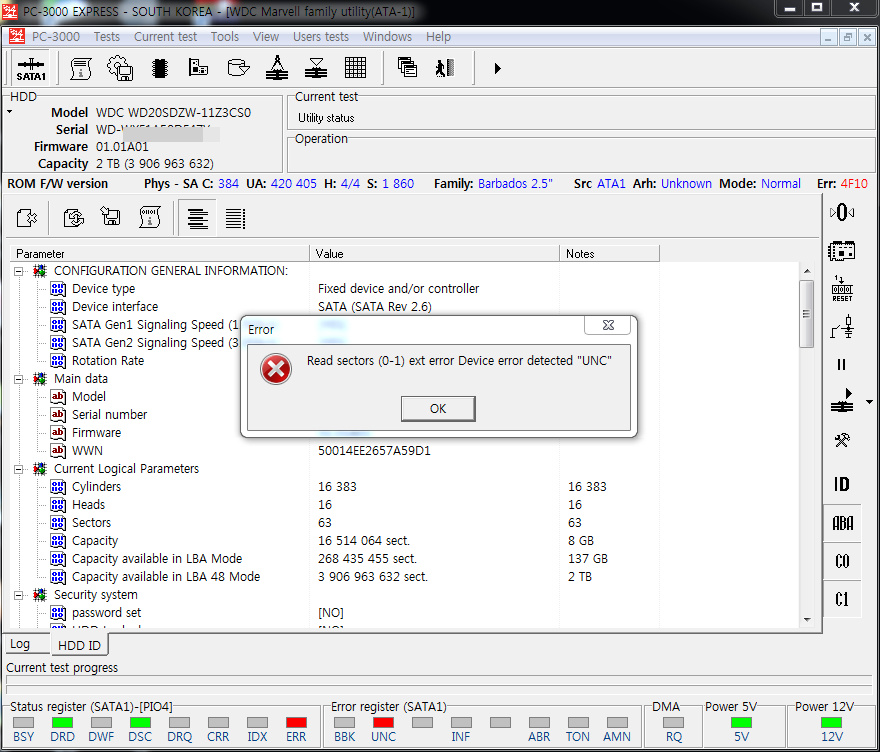Click the chip ROM icon in toolbar

(160, 68)
